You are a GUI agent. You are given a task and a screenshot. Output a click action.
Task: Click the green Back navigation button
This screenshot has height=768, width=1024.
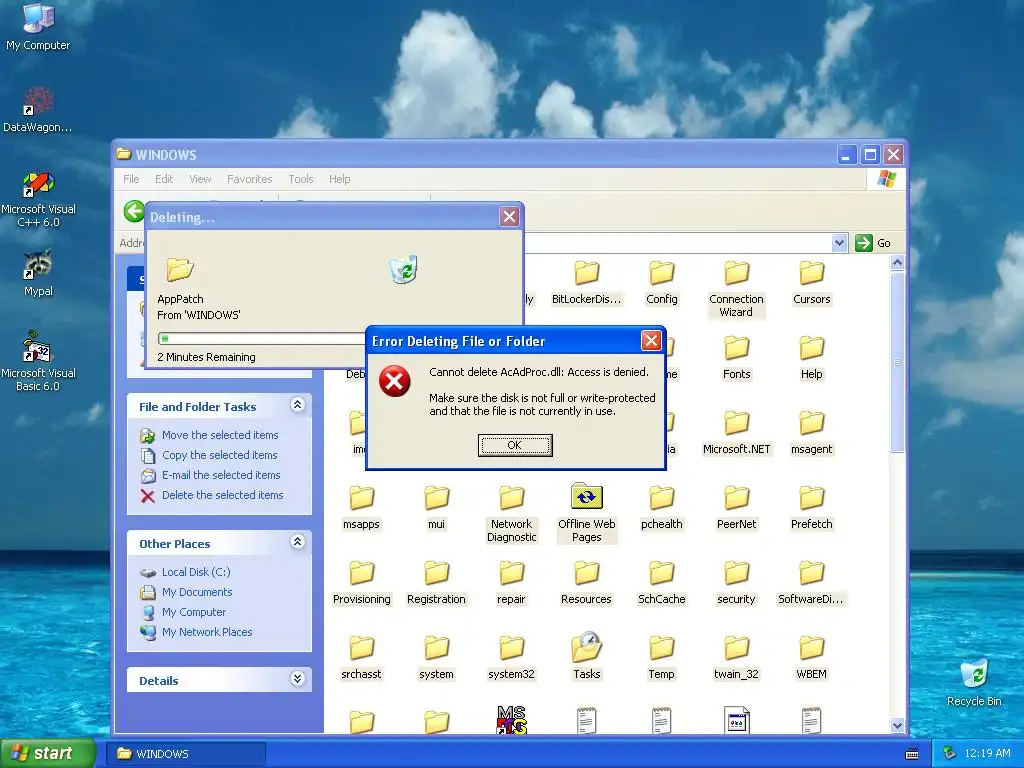134,211
